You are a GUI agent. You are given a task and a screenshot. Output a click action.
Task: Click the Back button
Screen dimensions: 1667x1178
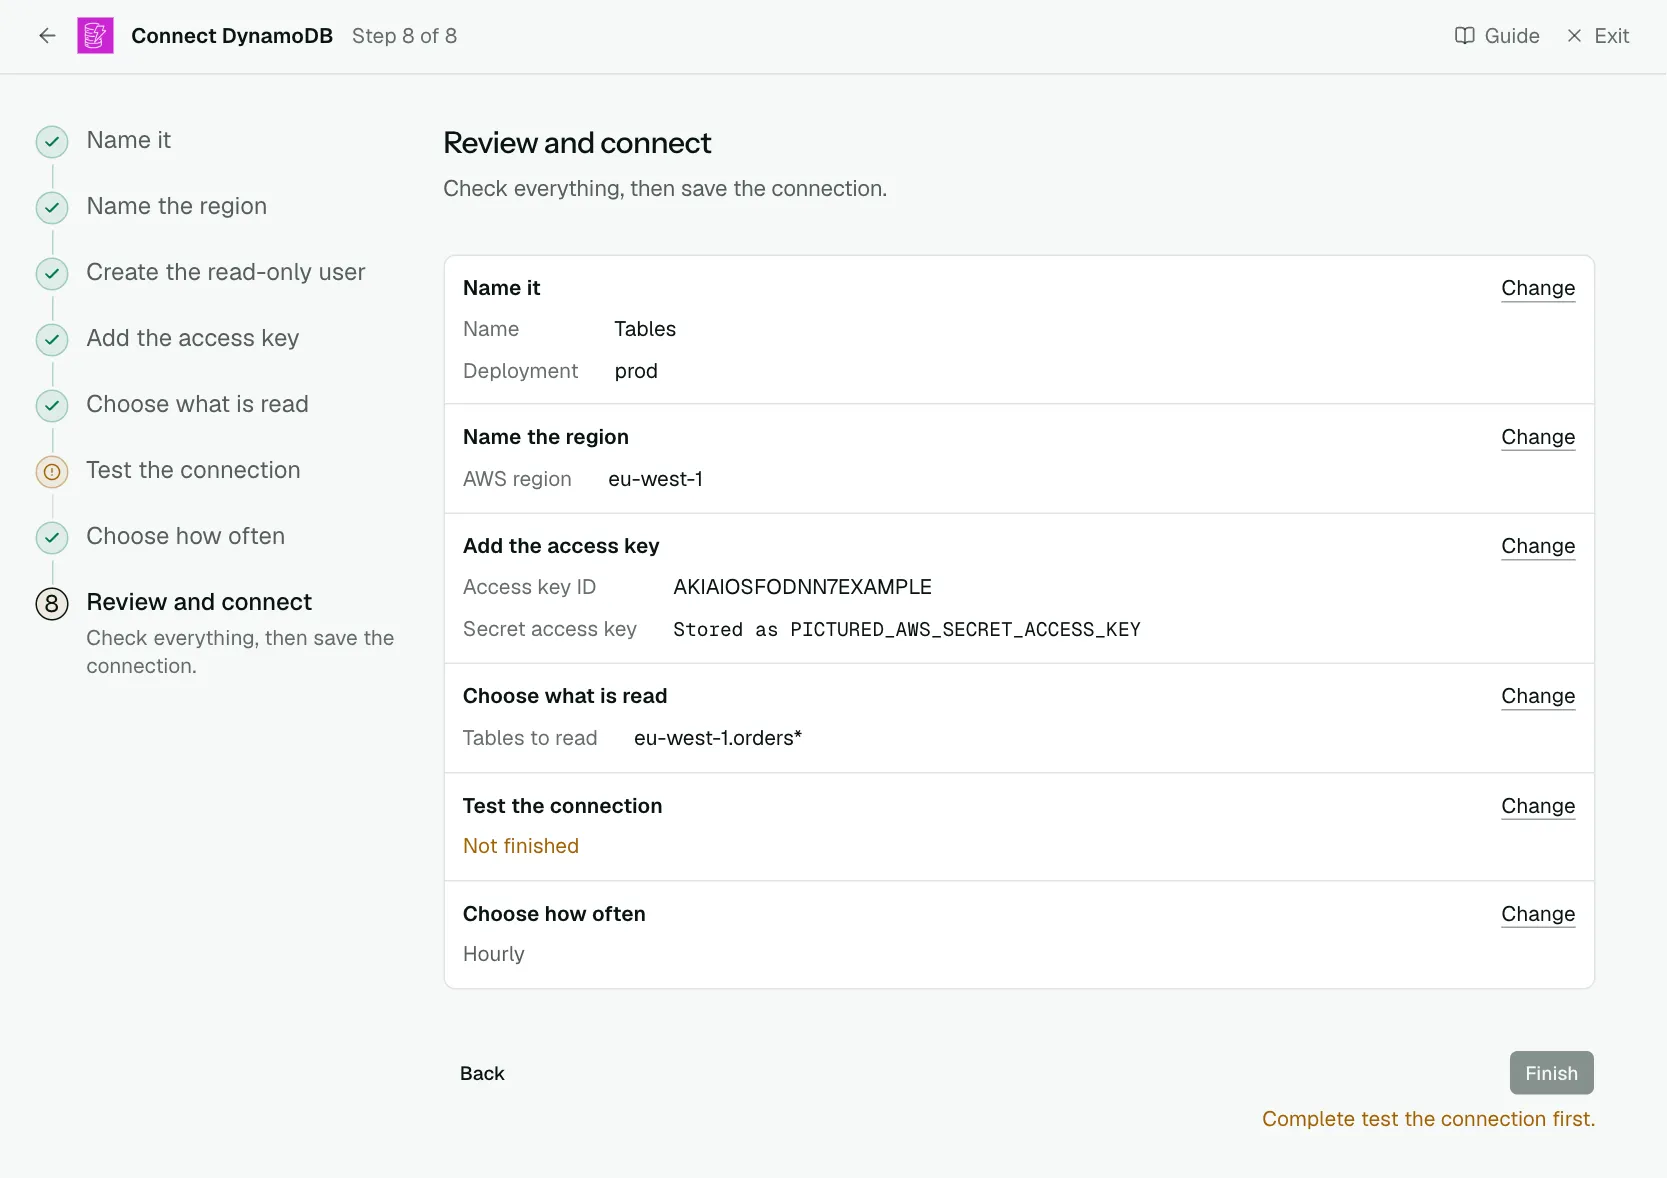(x=482, y=1073)
